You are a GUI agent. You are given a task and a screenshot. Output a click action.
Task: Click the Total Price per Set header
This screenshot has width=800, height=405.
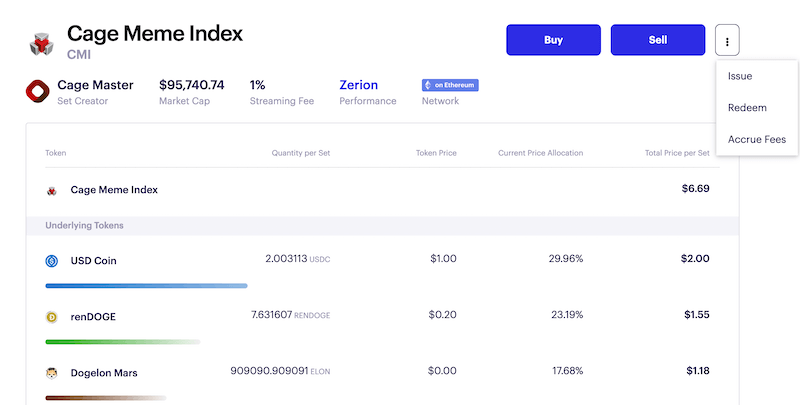point(677,153)
